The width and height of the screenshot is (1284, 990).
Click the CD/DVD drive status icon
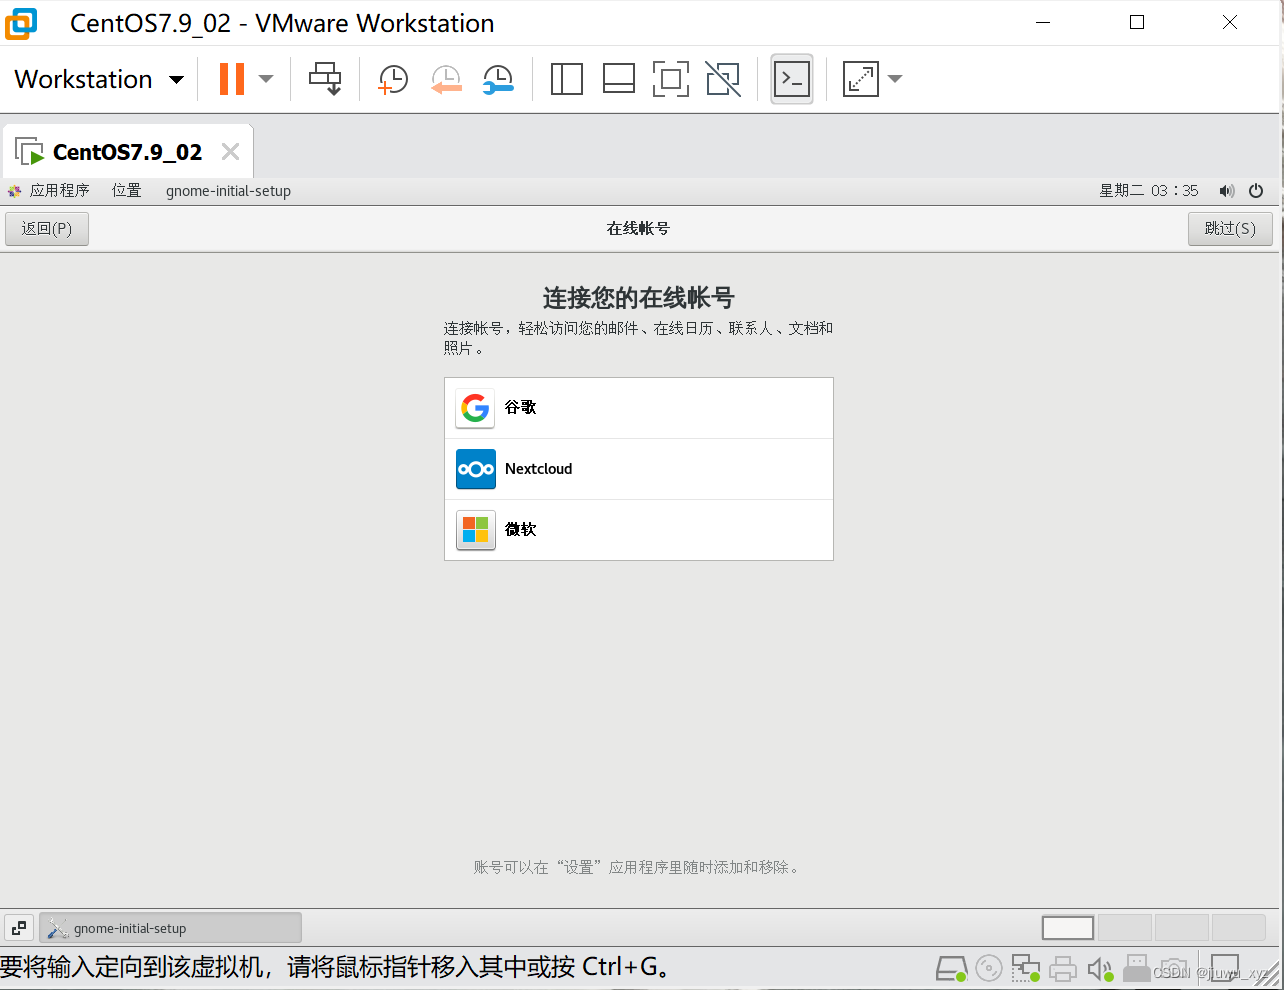[x=988, y=968]
